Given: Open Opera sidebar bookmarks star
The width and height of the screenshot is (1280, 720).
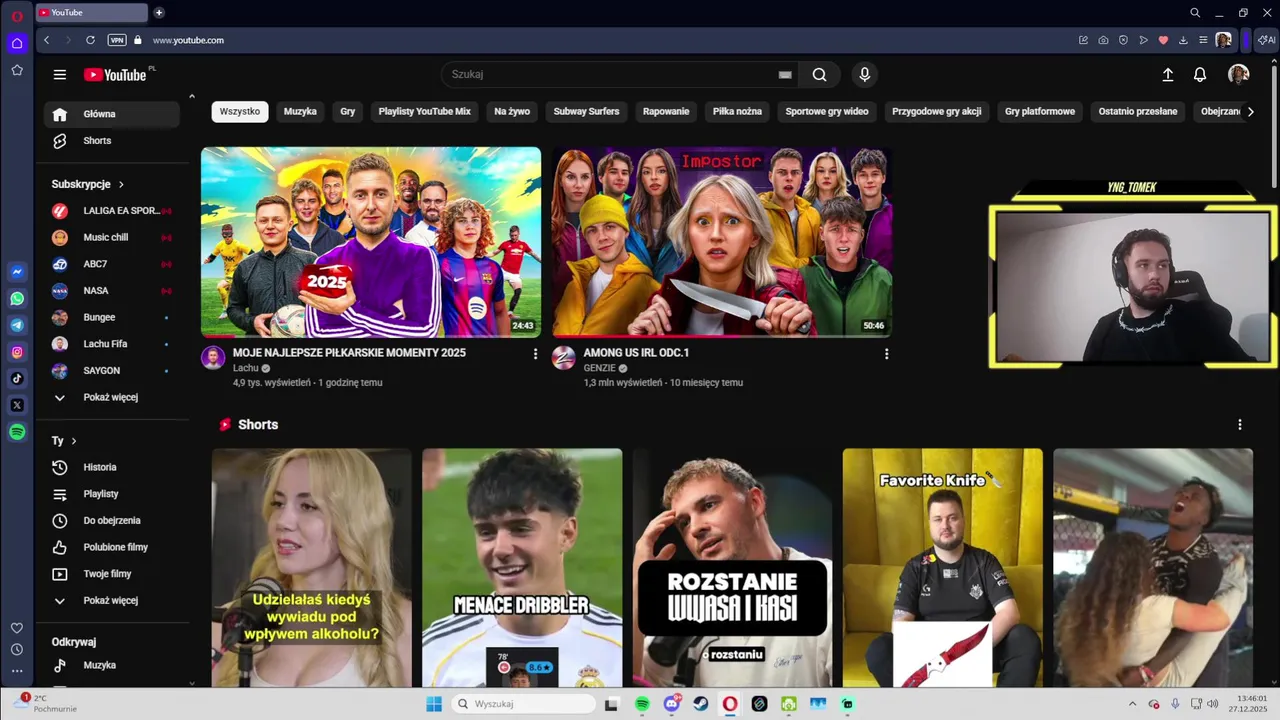Looking at the screenshot, I should point(17,70).
